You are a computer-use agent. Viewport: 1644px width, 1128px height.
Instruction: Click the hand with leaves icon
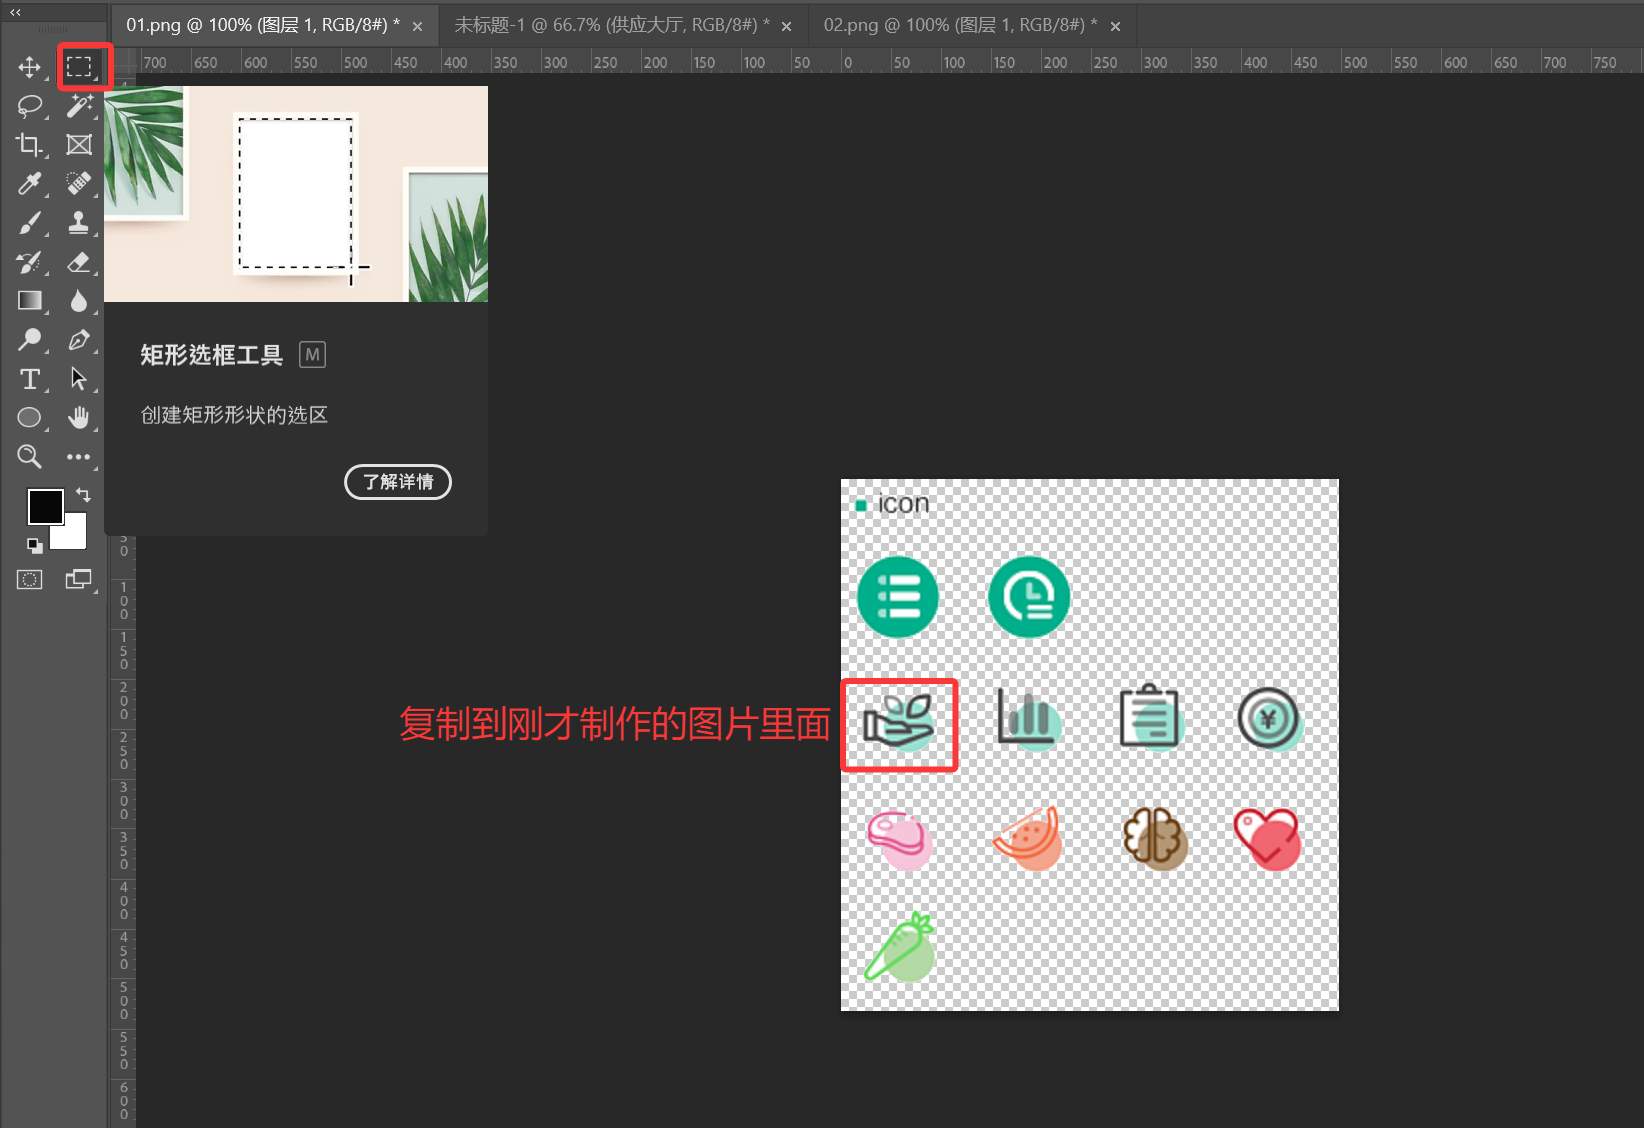[899, 722]
